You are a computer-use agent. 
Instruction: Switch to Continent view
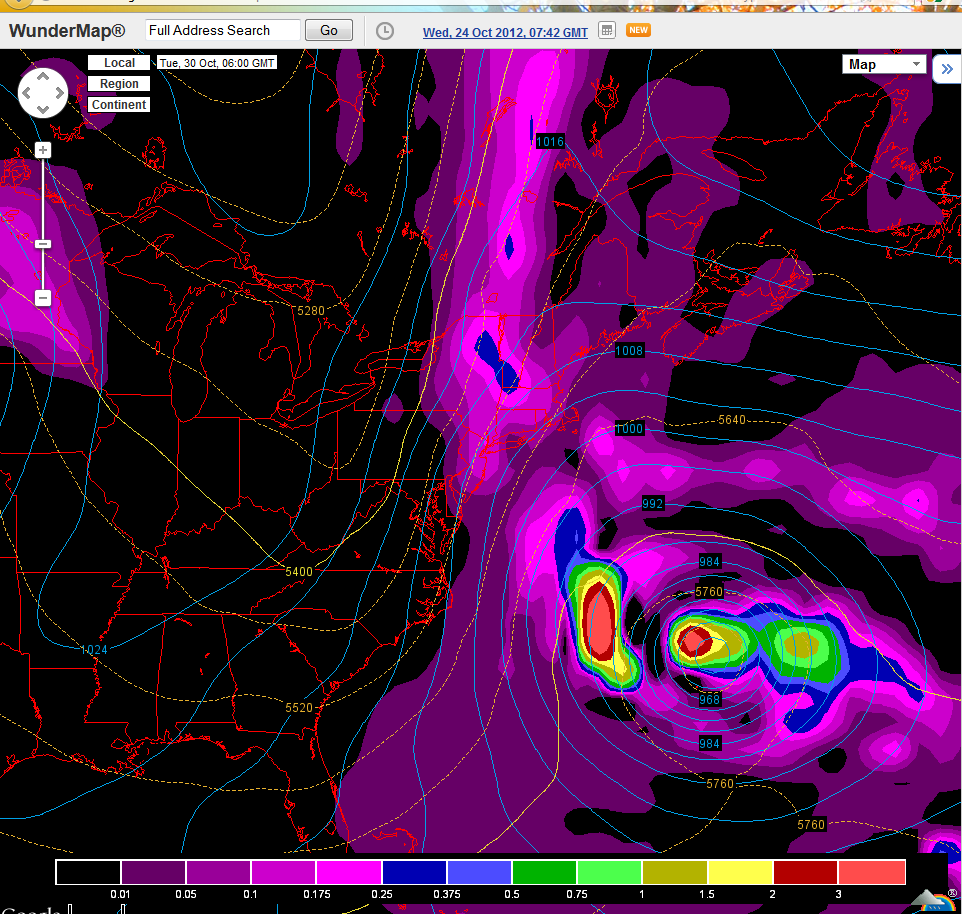pos(119,105)
